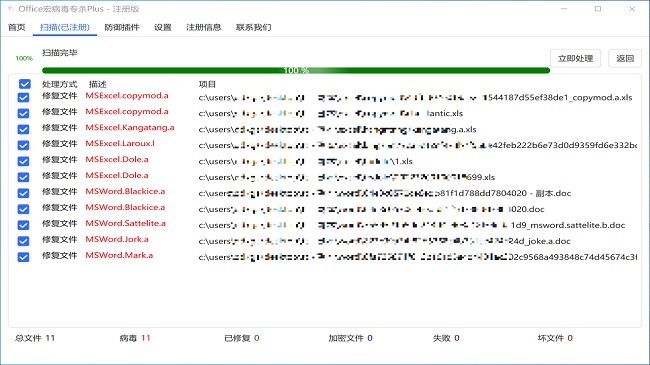
Task: Click the path ending joke.a.doc
Action: click(385, 241)
